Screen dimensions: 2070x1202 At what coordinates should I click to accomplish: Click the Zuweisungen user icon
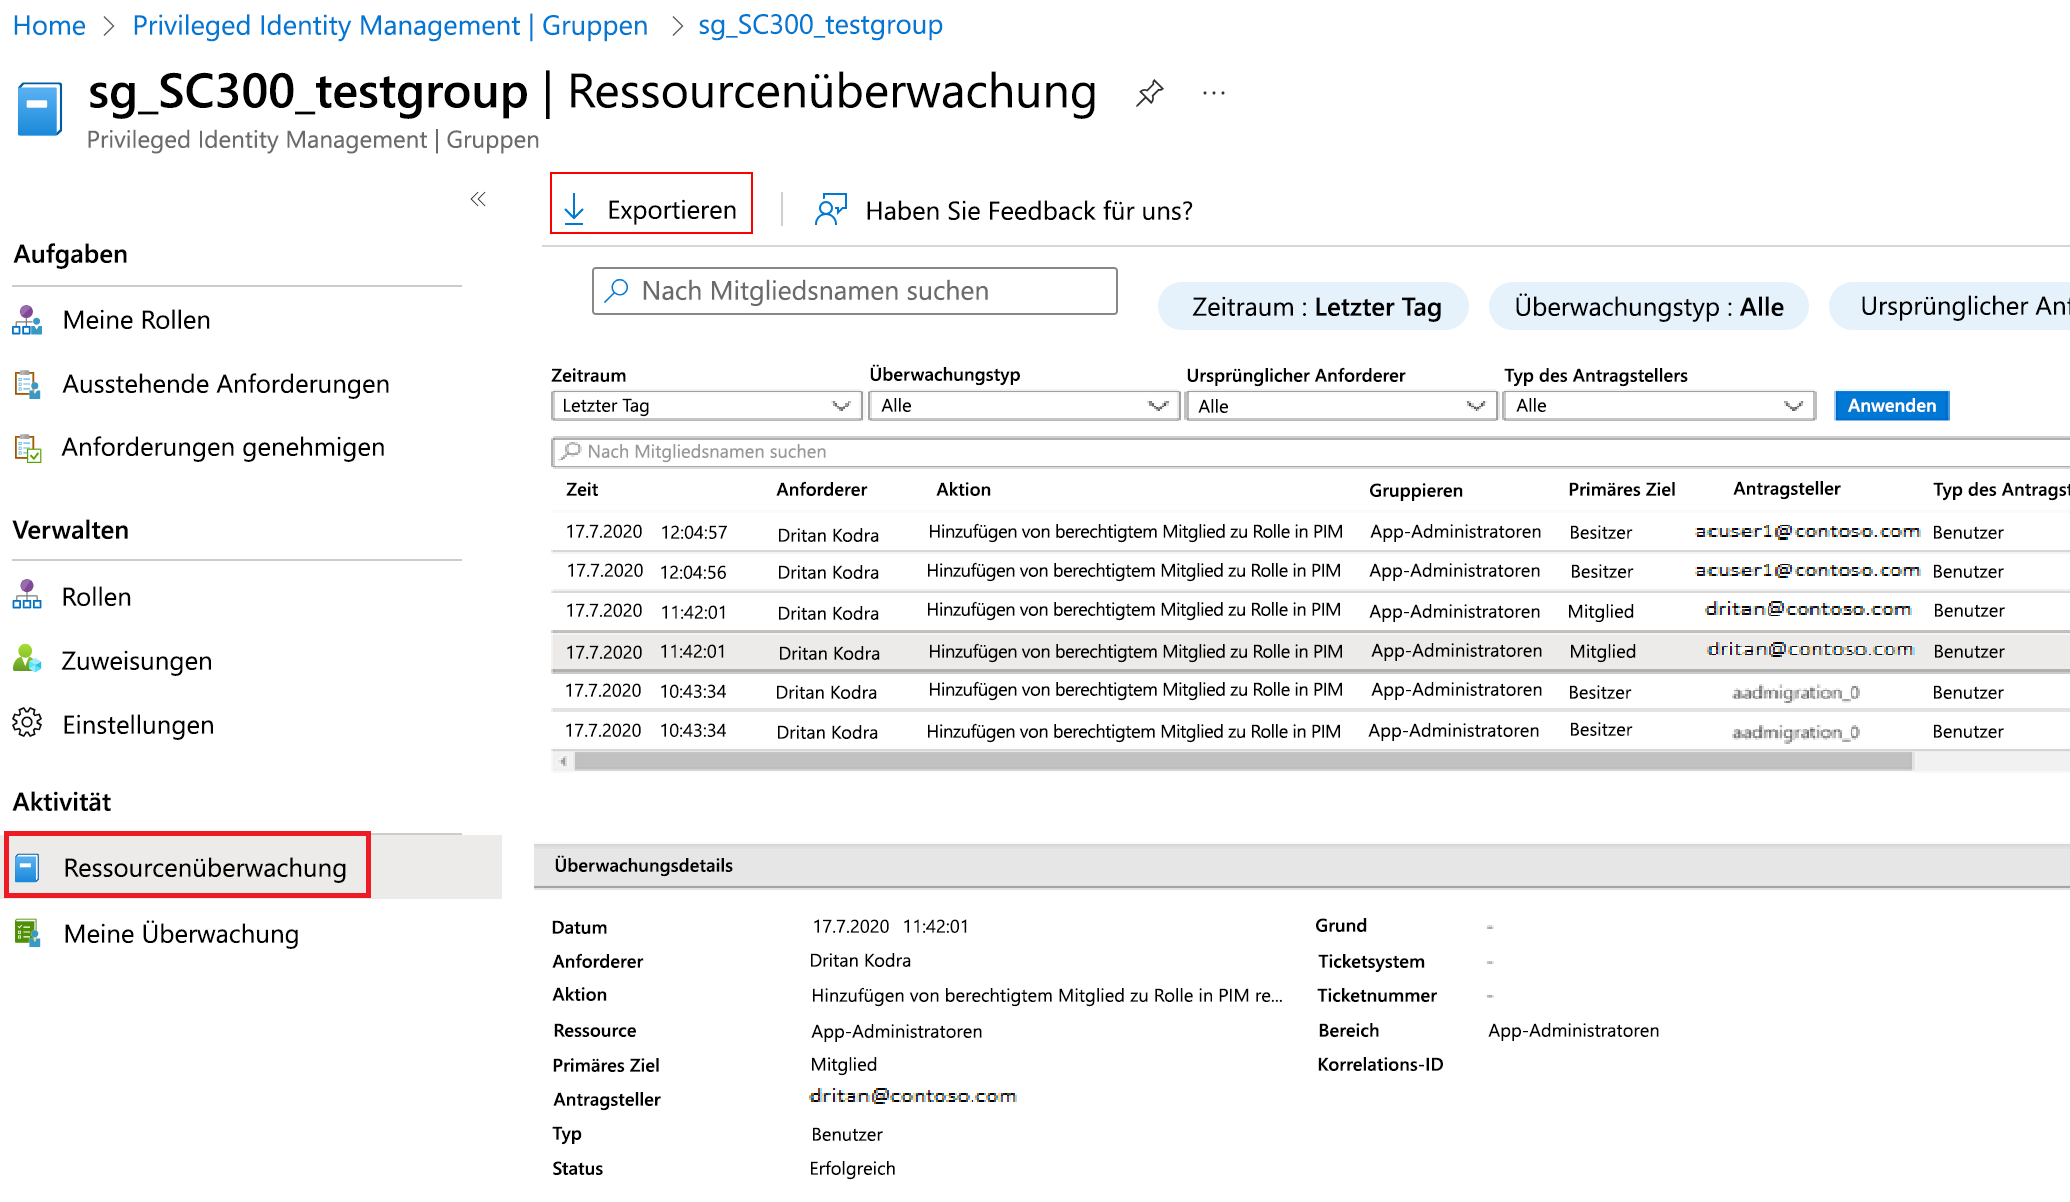pyautogui.click(x=27, y=659)
